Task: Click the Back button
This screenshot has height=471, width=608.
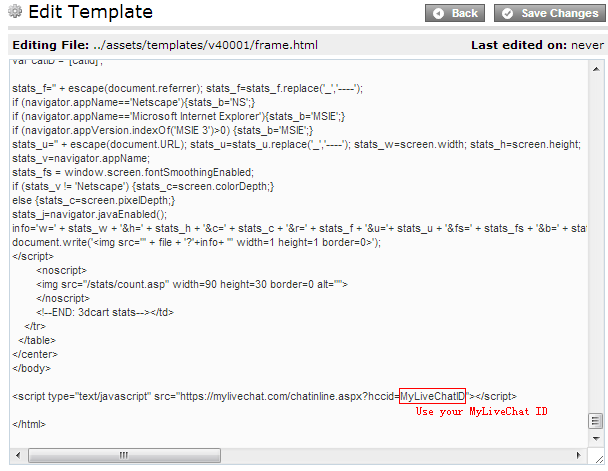Action: 455,13
